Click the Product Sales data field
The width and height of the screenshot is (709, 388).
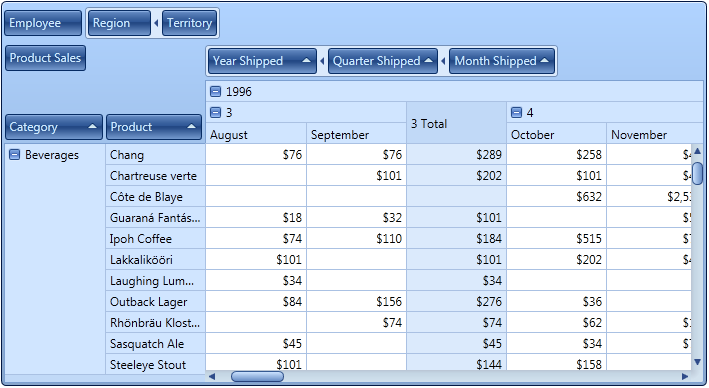[45, 58]
